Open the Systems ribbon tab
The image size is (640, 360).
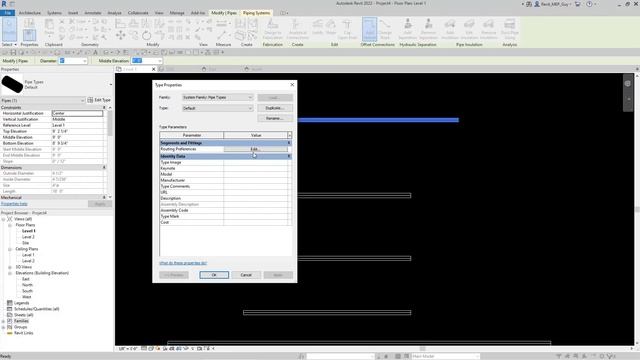pos(54,13)
